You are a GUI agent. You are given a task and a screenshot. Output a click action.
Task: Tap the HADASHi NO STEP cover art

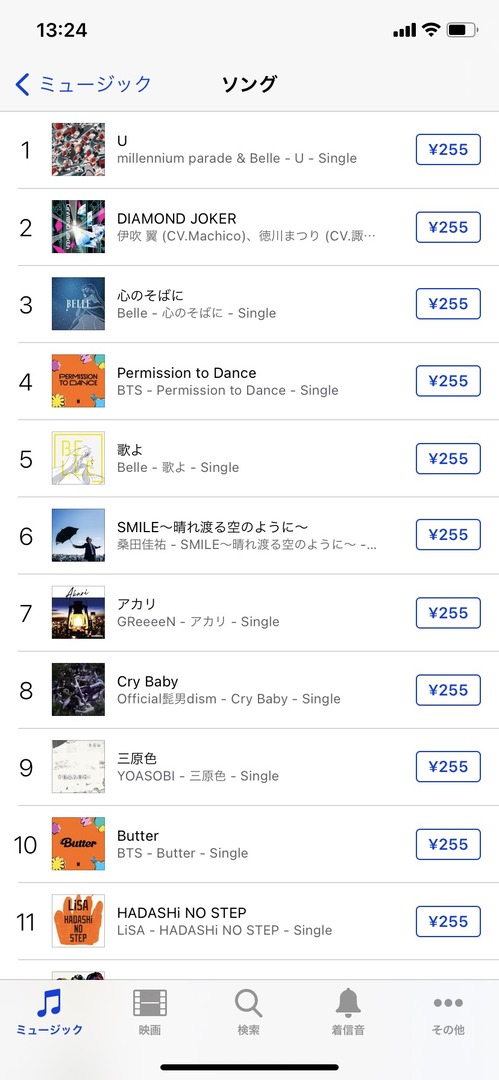coord(79,921)
